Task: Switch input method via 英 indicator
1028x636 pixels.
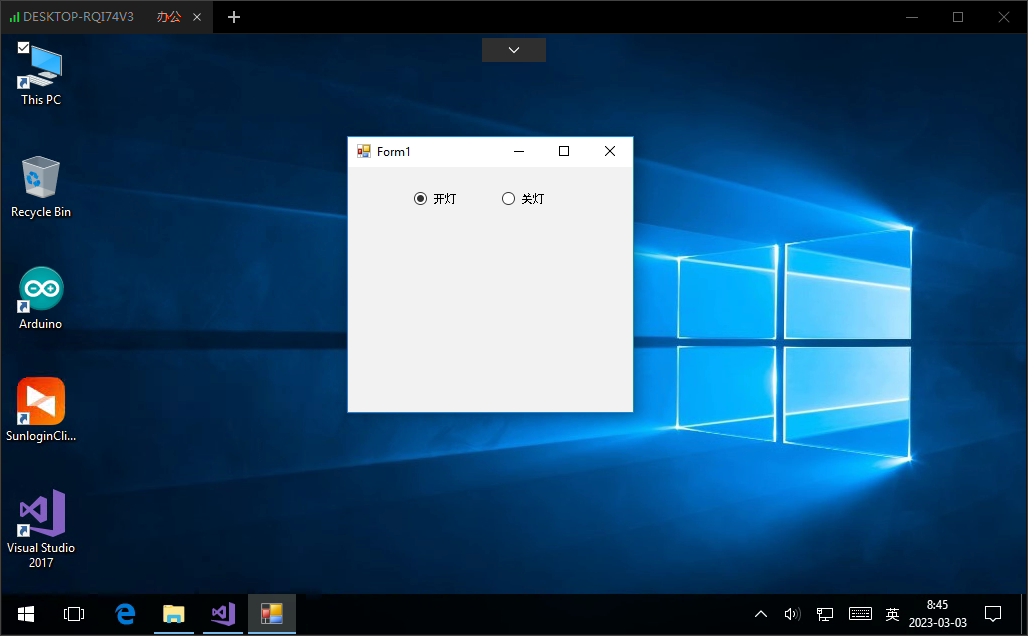Action: tap(892, 614)
